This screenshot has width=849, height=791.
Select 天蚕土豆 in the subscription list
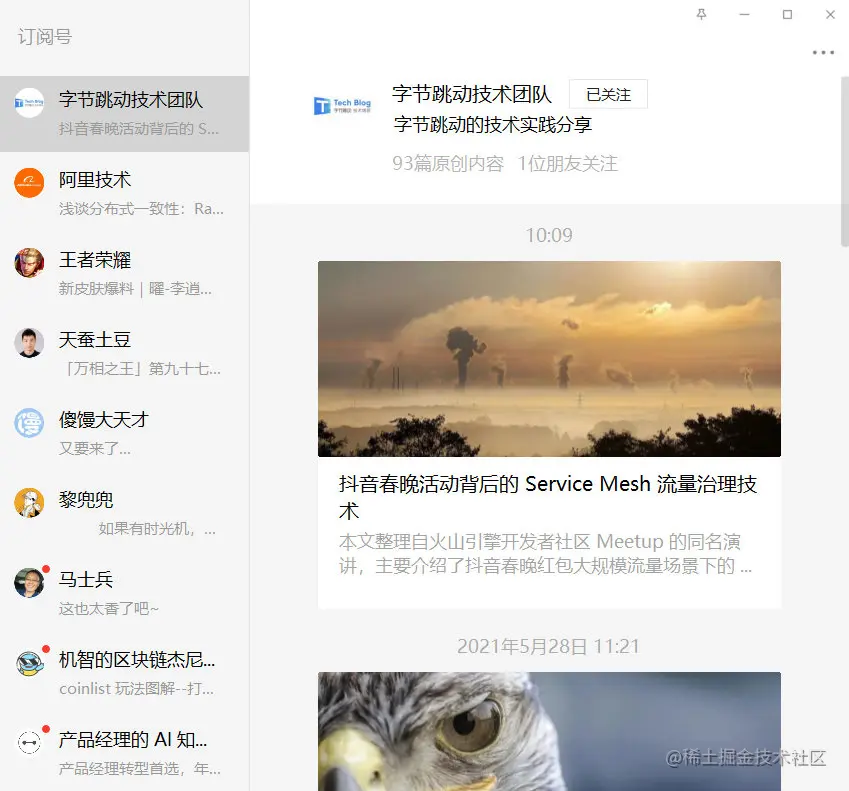point(125,352)
